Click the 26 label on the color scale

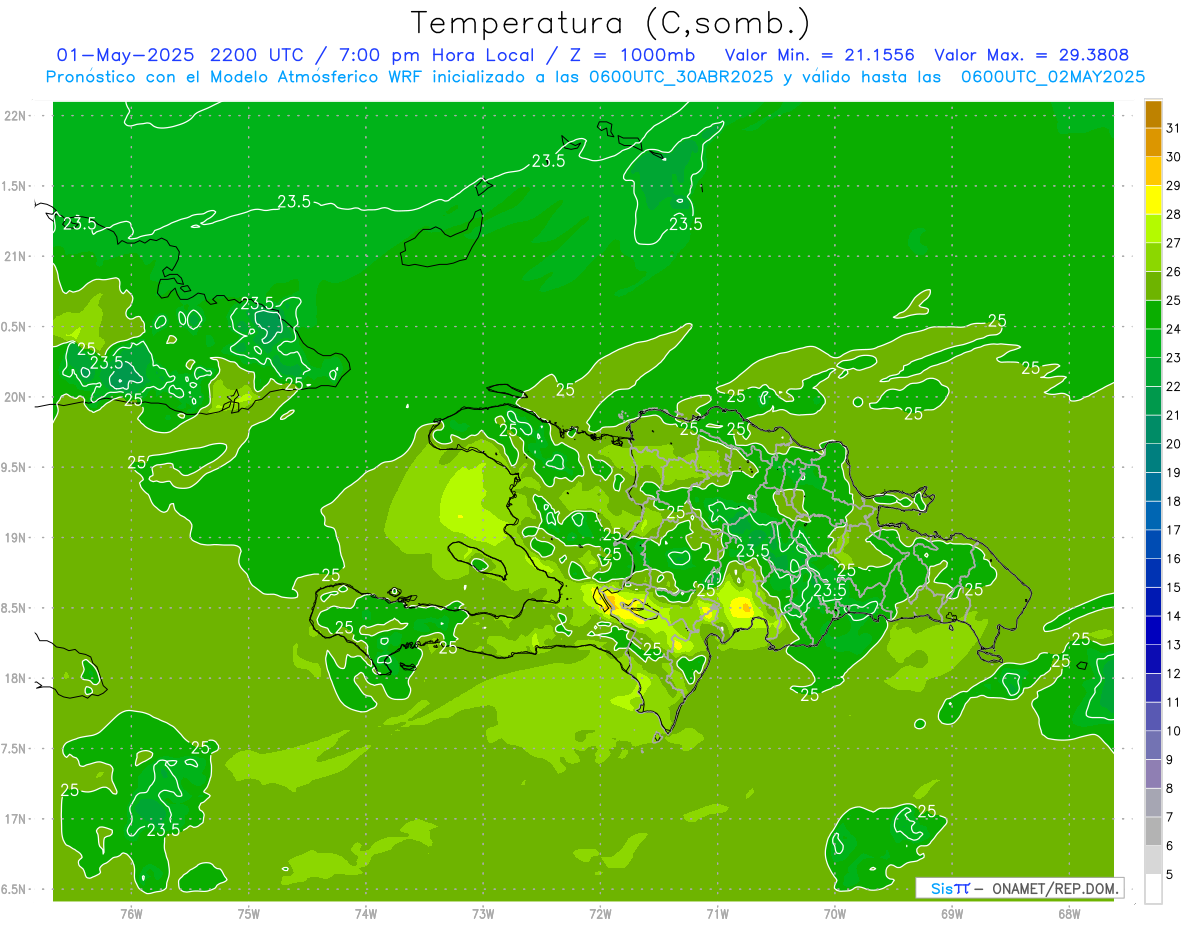[x=1173, y=271]
